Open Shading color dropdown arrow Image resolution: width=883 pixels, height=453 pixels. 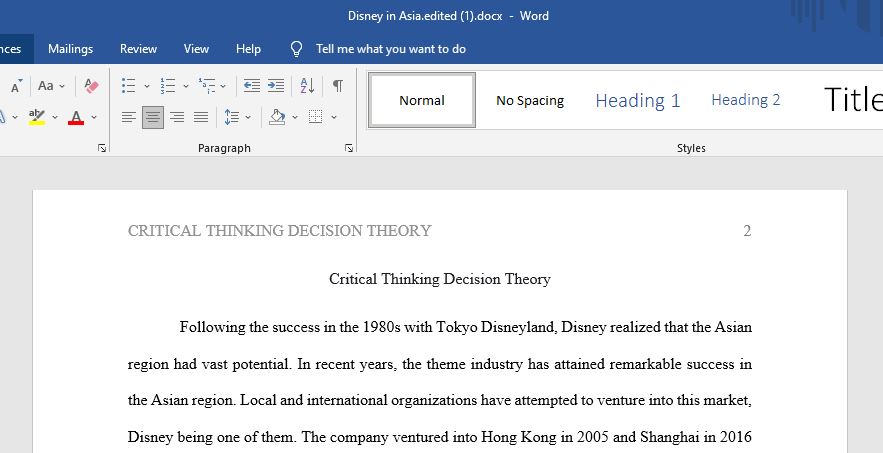(x=295, y=117)
